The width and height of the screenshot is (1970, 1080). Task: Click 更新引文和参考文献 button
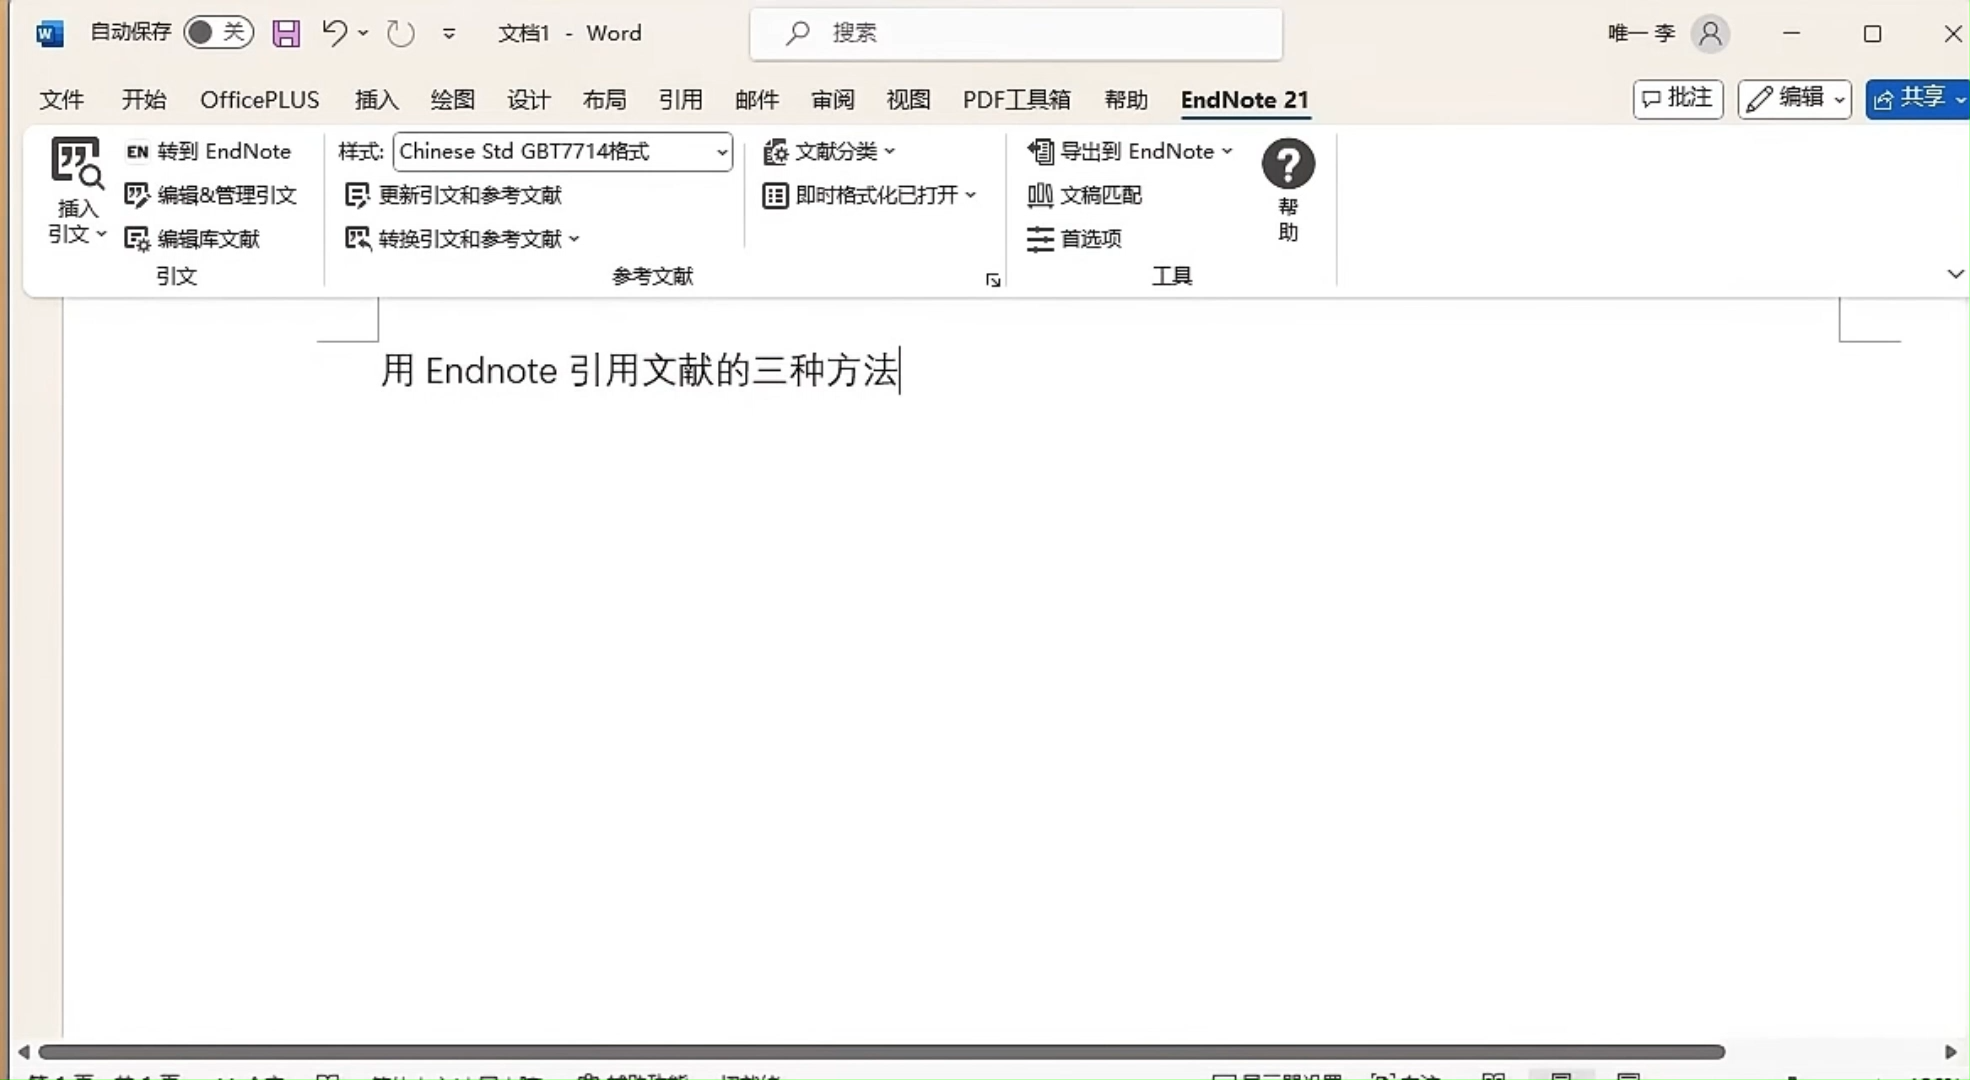[453, 195]
